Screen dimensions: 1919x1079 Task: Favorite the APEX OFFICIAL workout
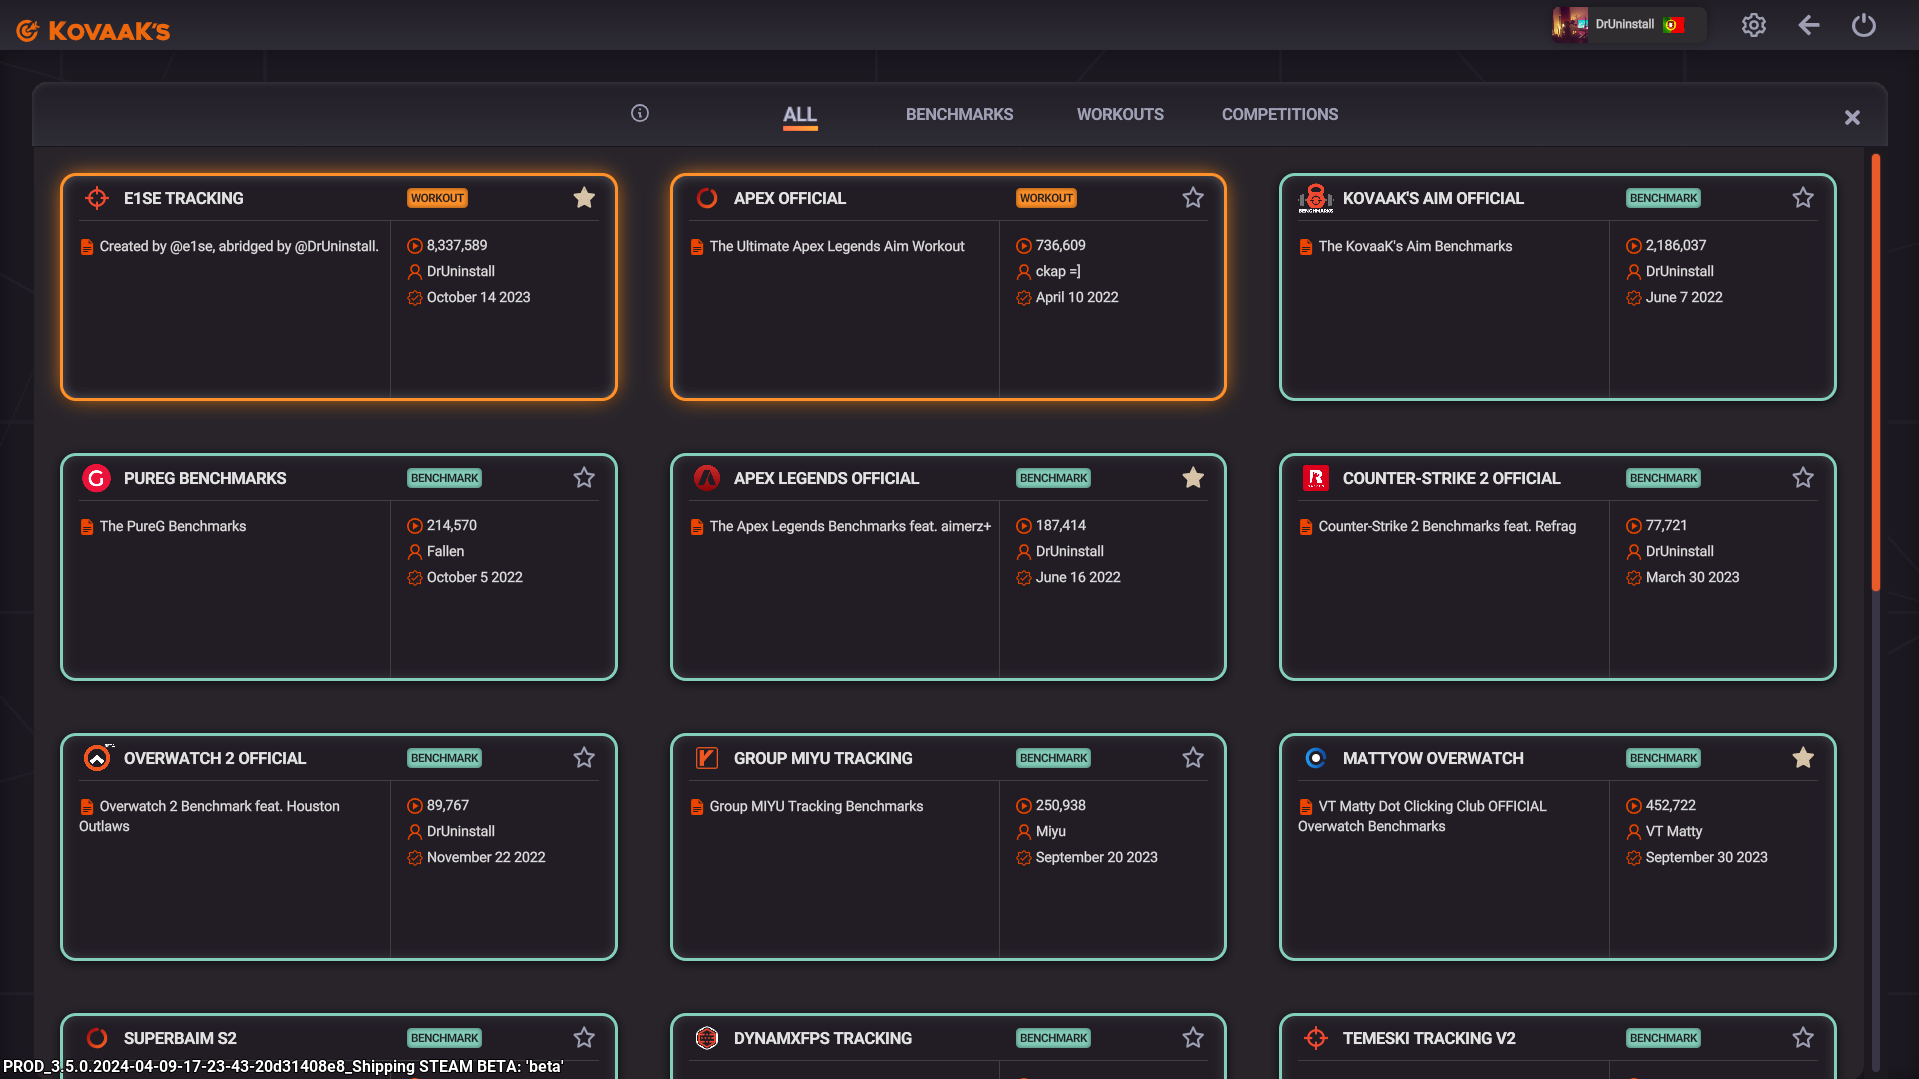click(1193, 198)
